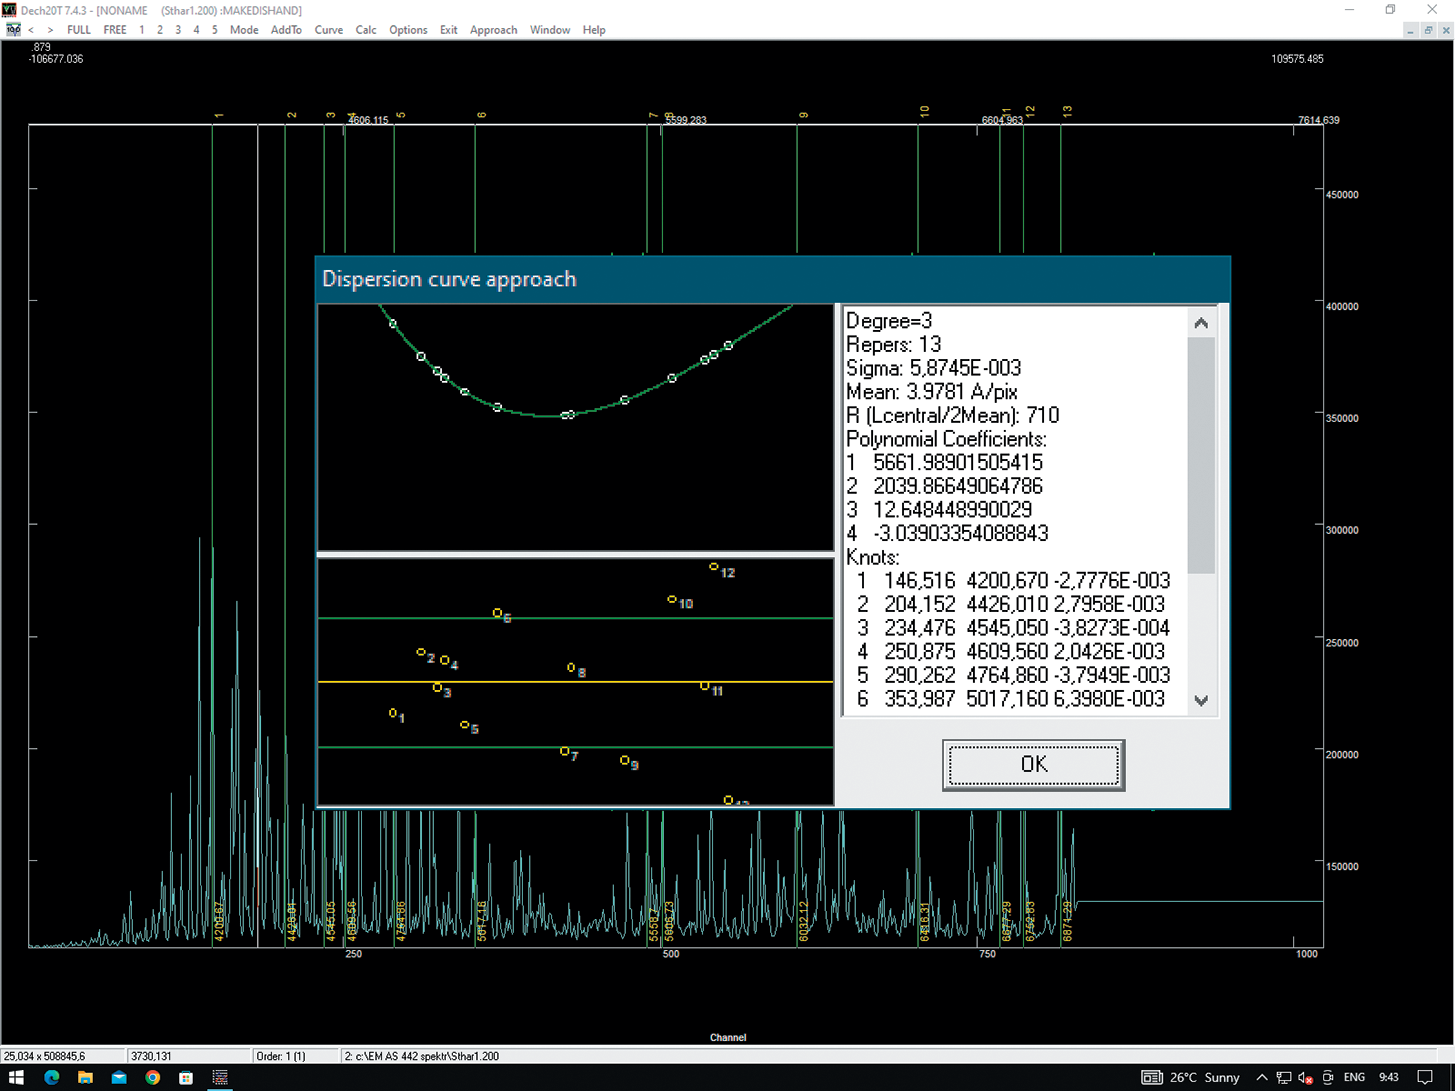
Task: Open the Approach menu
Action: coord(493,30)
